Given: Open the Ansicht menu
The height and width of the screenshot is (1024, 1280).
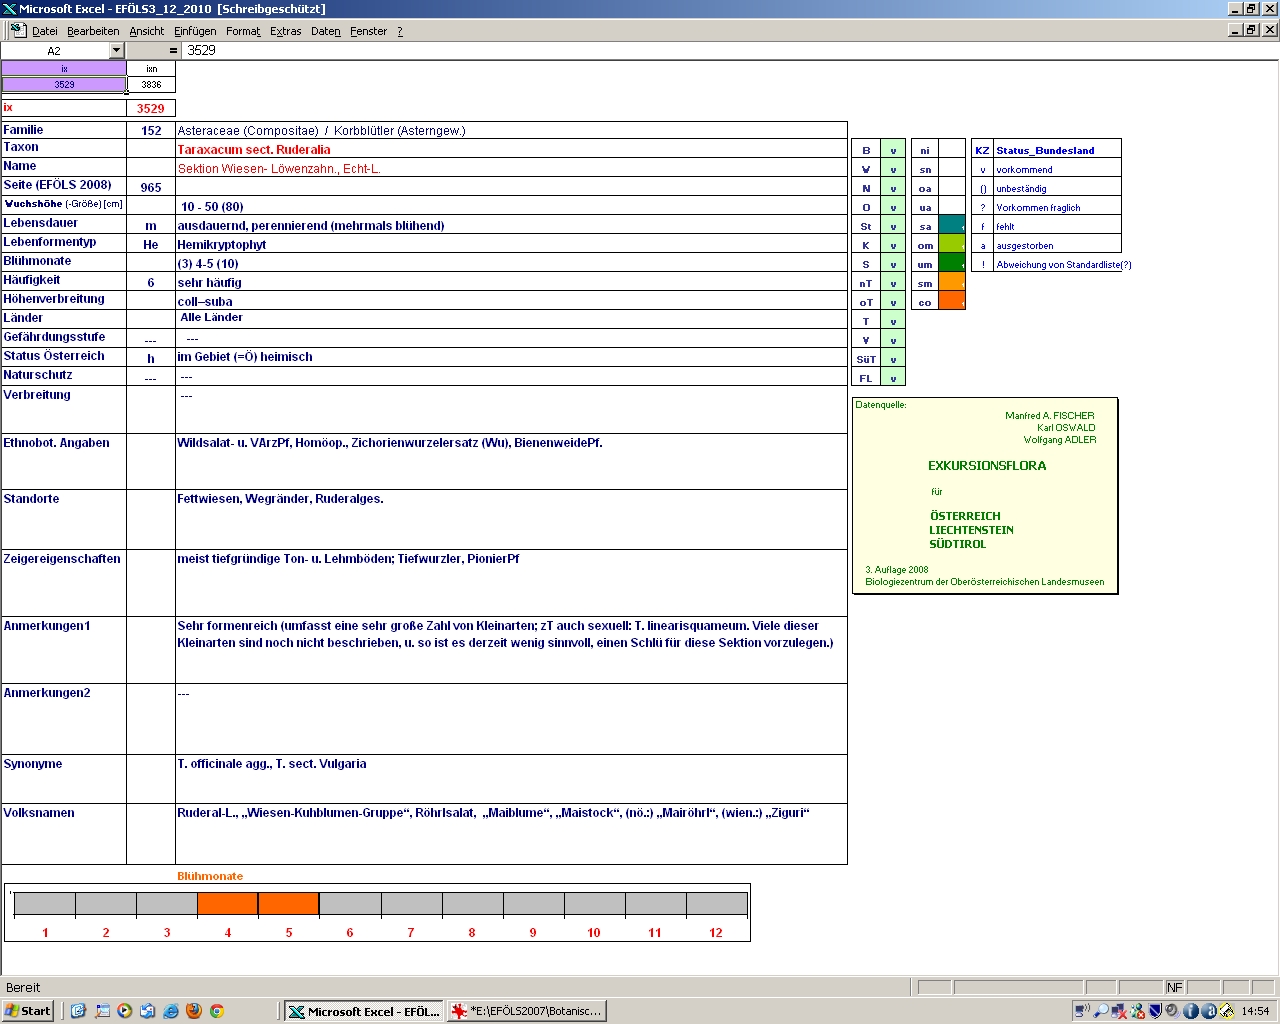Looking at the screenshot, I should (x=146, y=31).
